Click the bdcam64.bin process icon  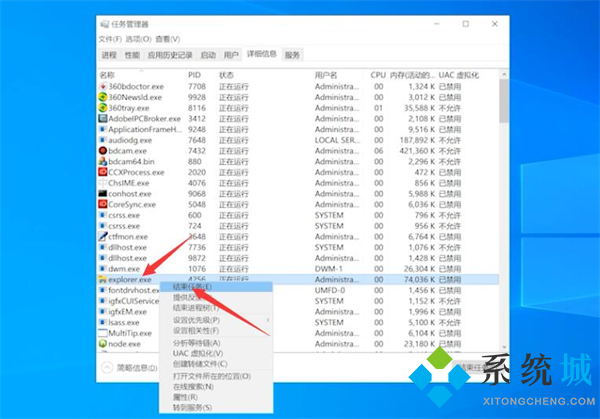pos(103,161)
